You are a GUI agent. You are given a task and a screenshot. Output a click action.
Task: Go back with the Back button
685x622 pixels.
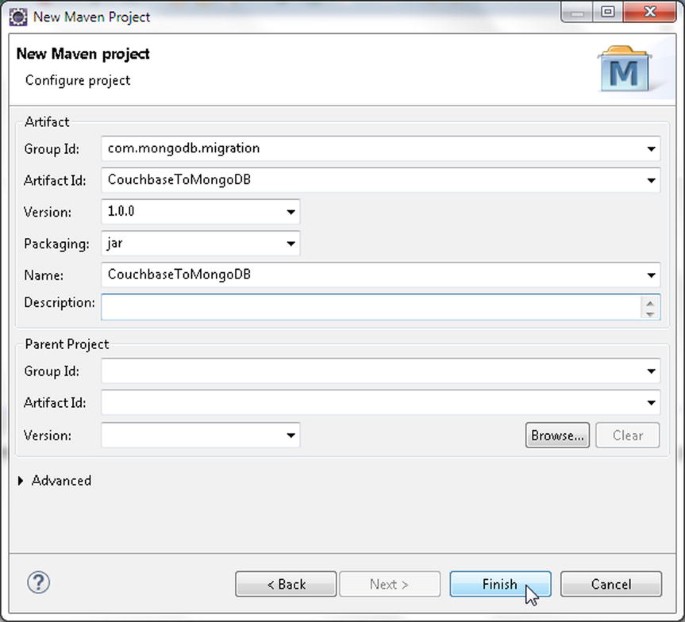point(285,584)
